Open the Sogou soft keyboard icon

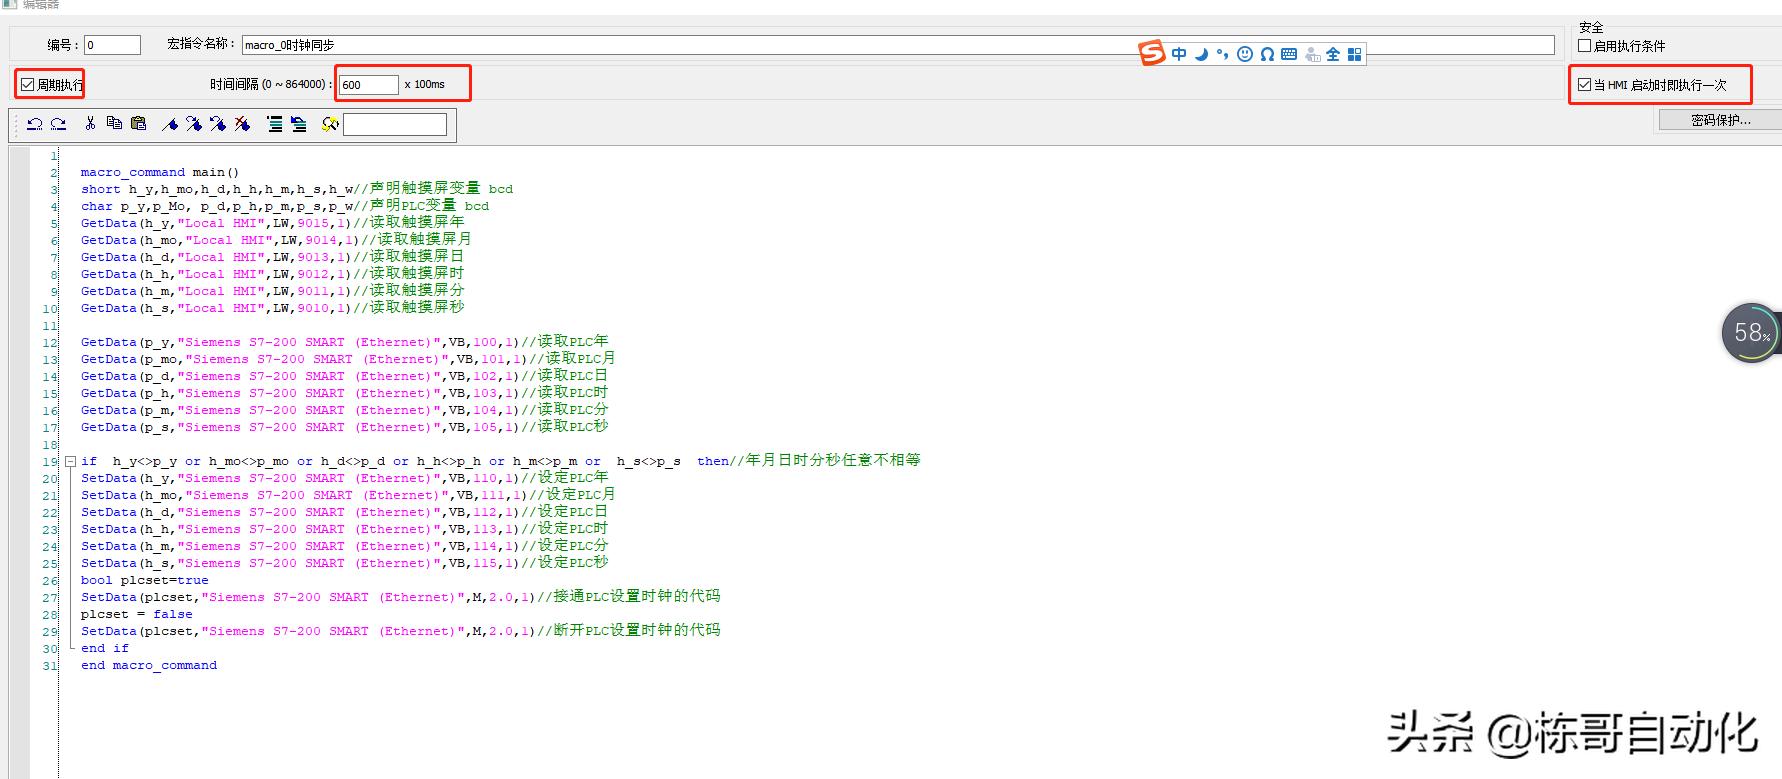[1289, 54]
